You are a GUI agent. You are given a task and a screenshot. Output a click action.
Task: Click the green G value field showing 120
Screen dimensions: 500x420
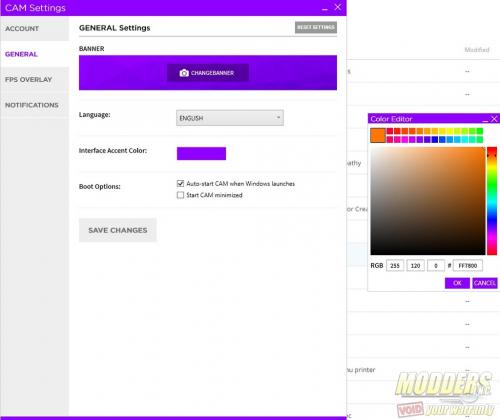415,266
